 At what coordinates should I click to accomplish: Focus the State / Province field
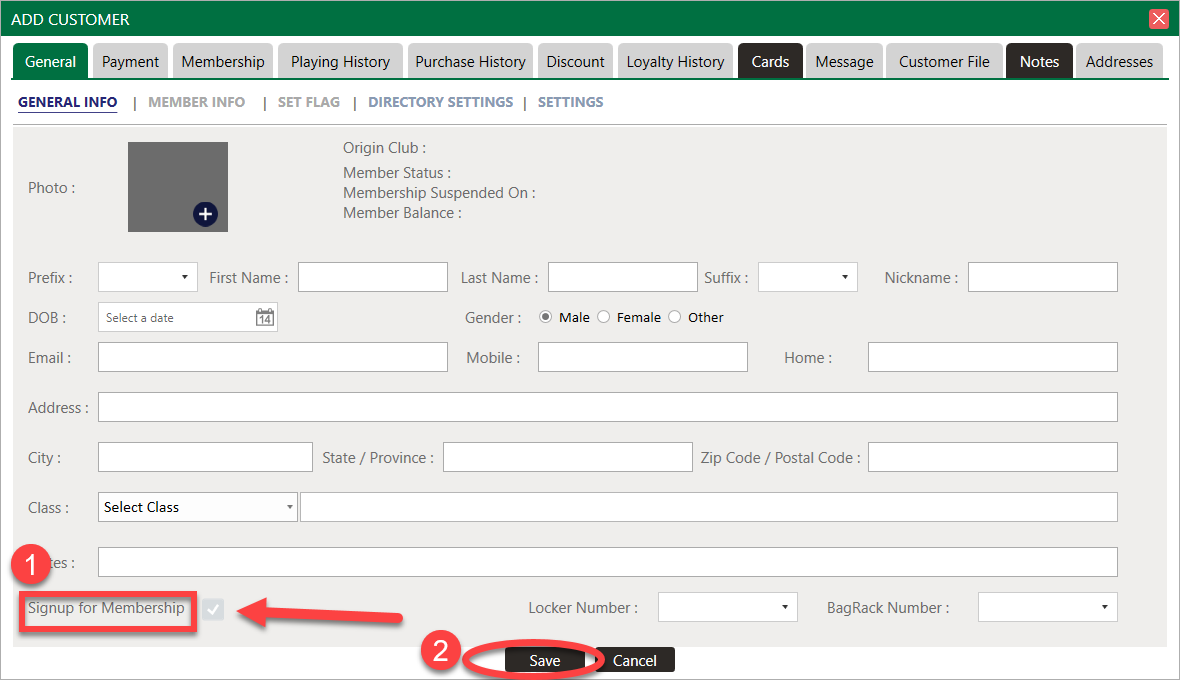tap(567, 457)
